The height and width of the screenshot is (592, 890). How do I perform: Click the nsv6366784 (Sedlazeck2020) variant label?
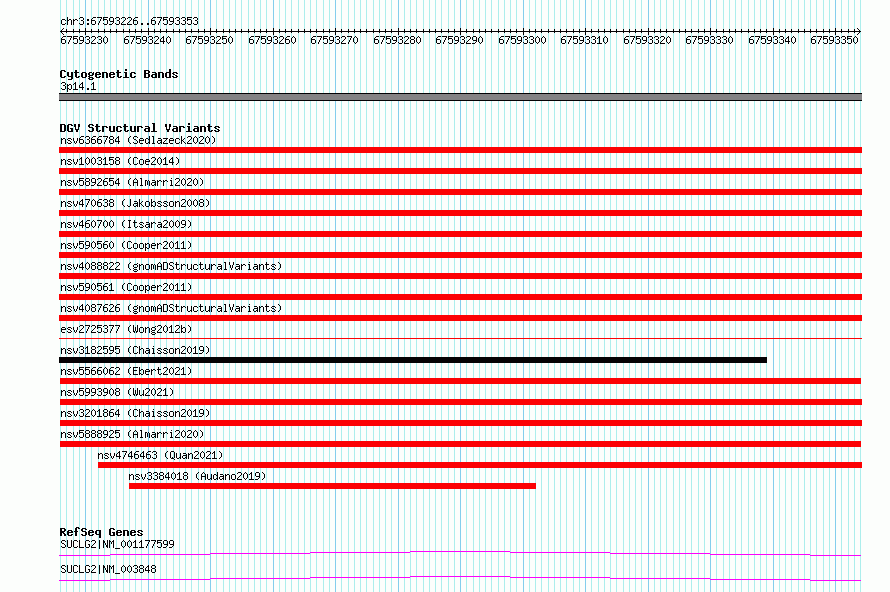coord(138,140)
